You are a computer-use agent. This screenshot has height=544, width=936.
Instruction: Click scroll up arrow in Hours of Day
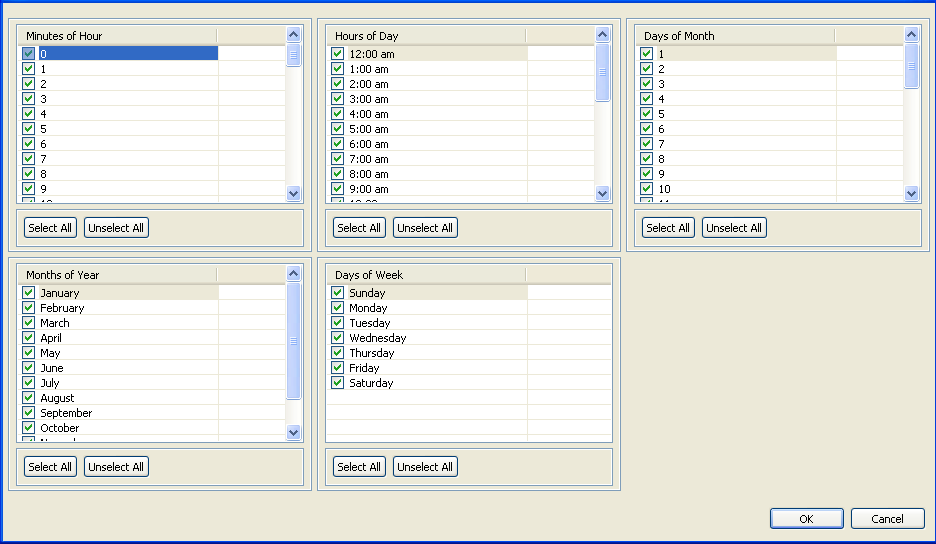pyautogui.click(x=602, y=35)
